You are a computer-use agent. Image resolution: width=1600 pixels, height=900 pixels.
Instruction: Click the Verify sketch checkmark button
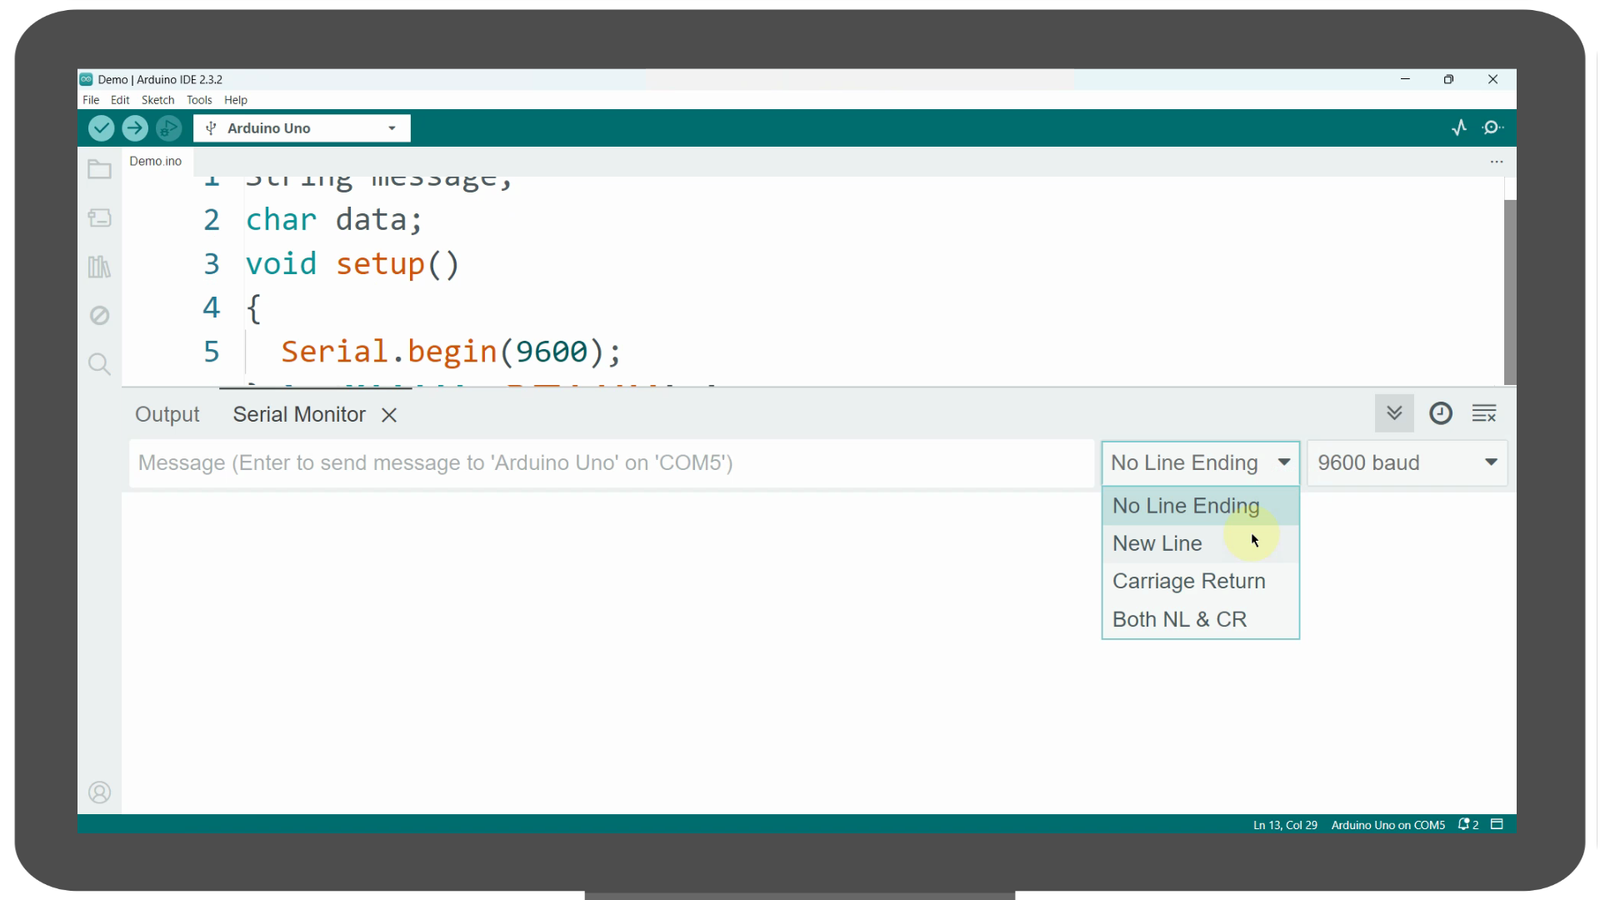(x=101, y=128)
